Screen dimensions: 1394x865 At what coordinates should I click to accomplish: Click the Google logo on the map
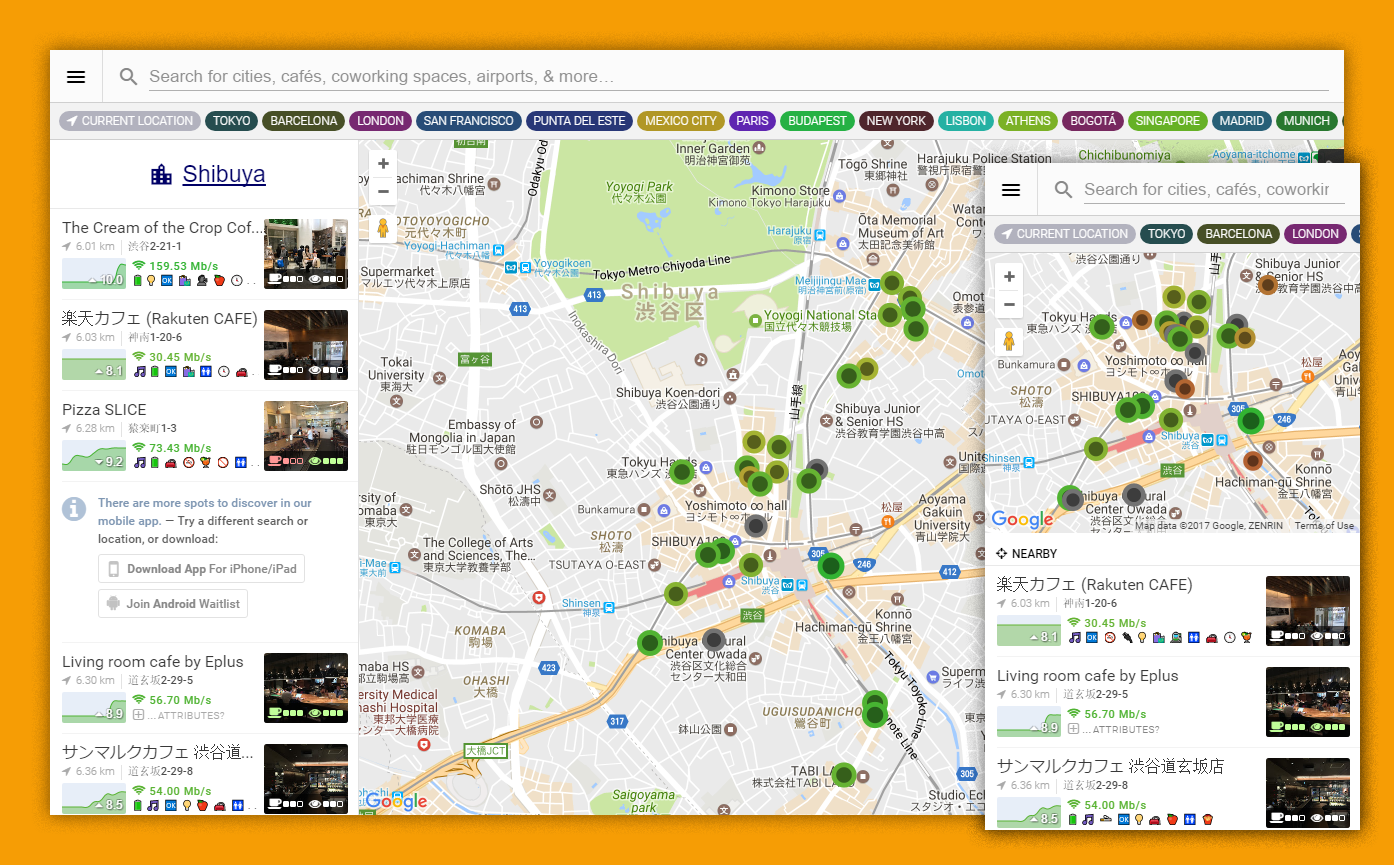pos(398,799)
